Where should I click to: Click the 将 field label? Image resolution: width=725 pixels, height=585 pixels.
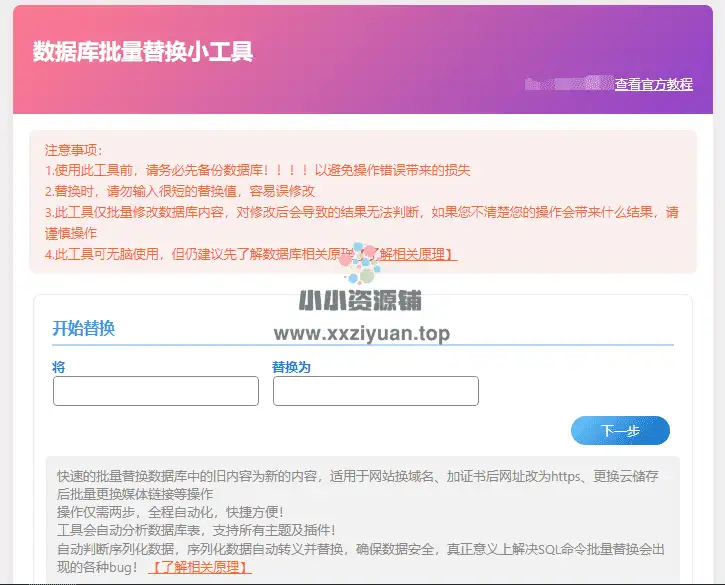[x=59, y=367]
